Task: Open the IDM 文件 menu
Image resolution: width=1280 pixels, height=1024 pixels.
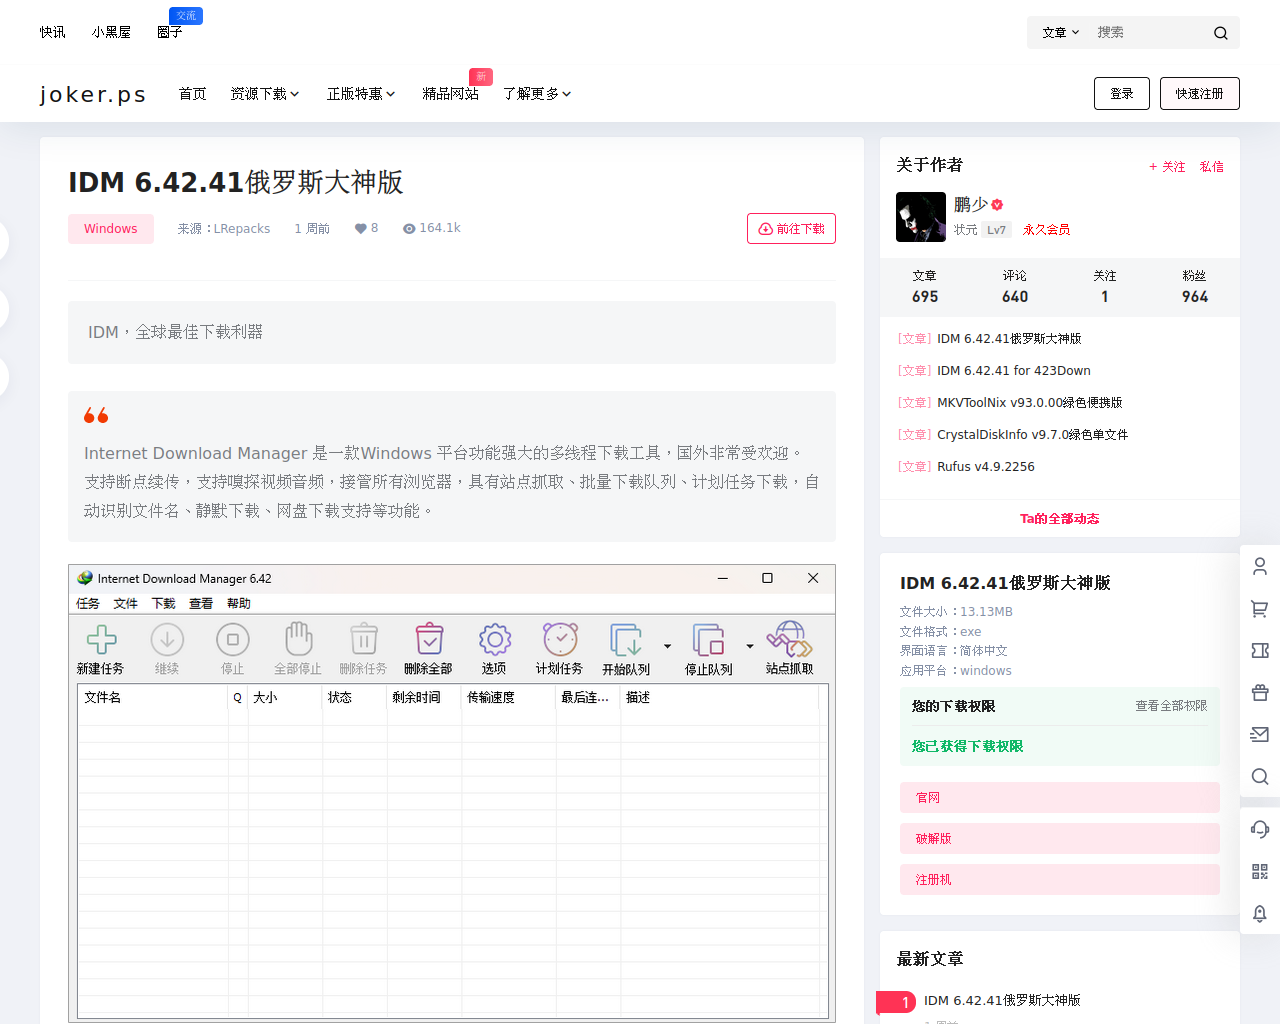Action: (126, 604)
